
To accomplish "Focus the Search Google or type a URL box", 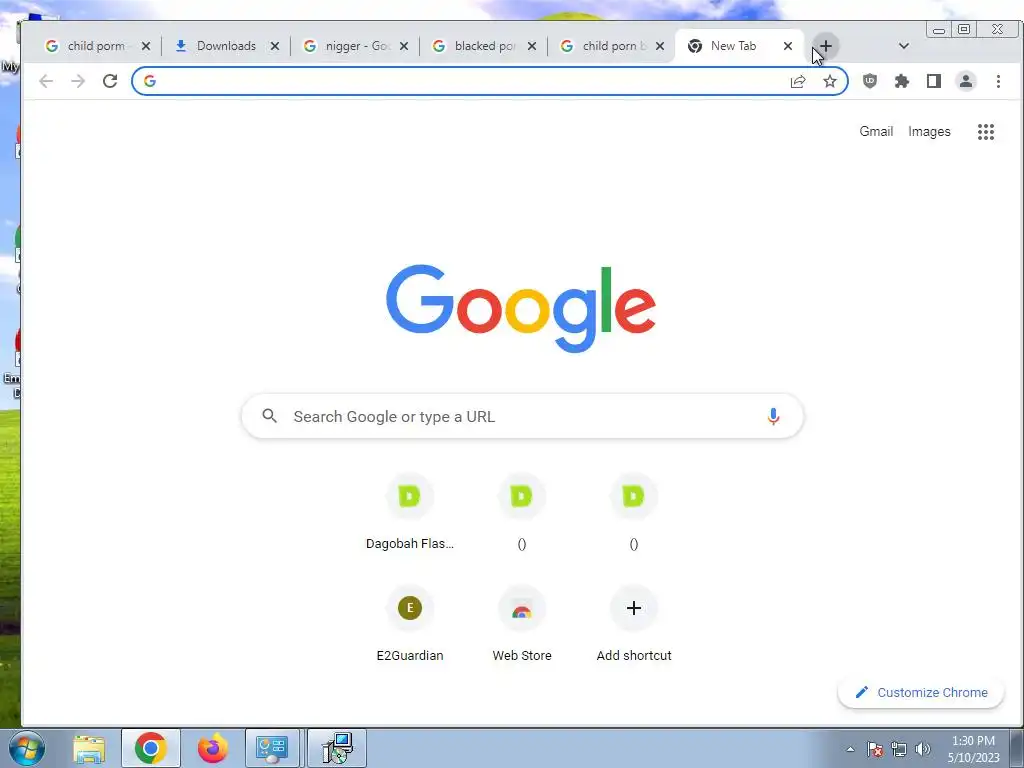I will (x=522, y=416).
